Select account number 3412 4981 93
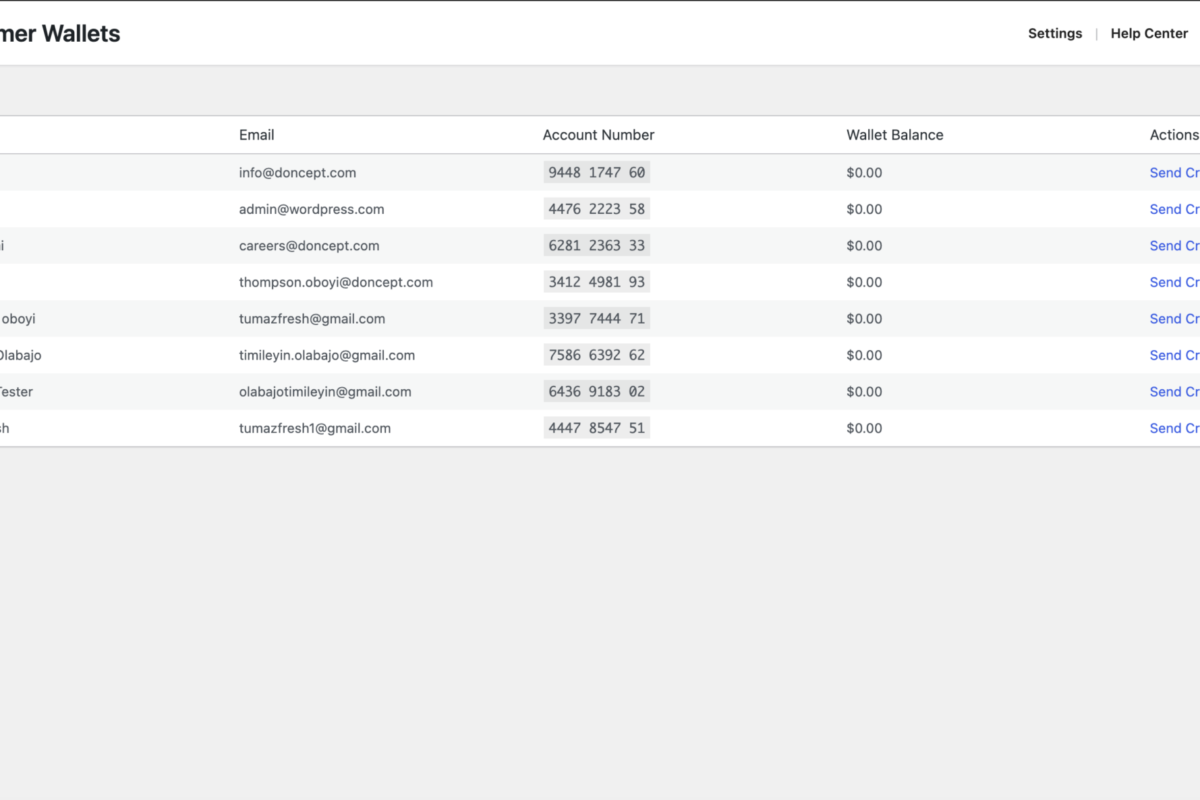 [597, 282]
